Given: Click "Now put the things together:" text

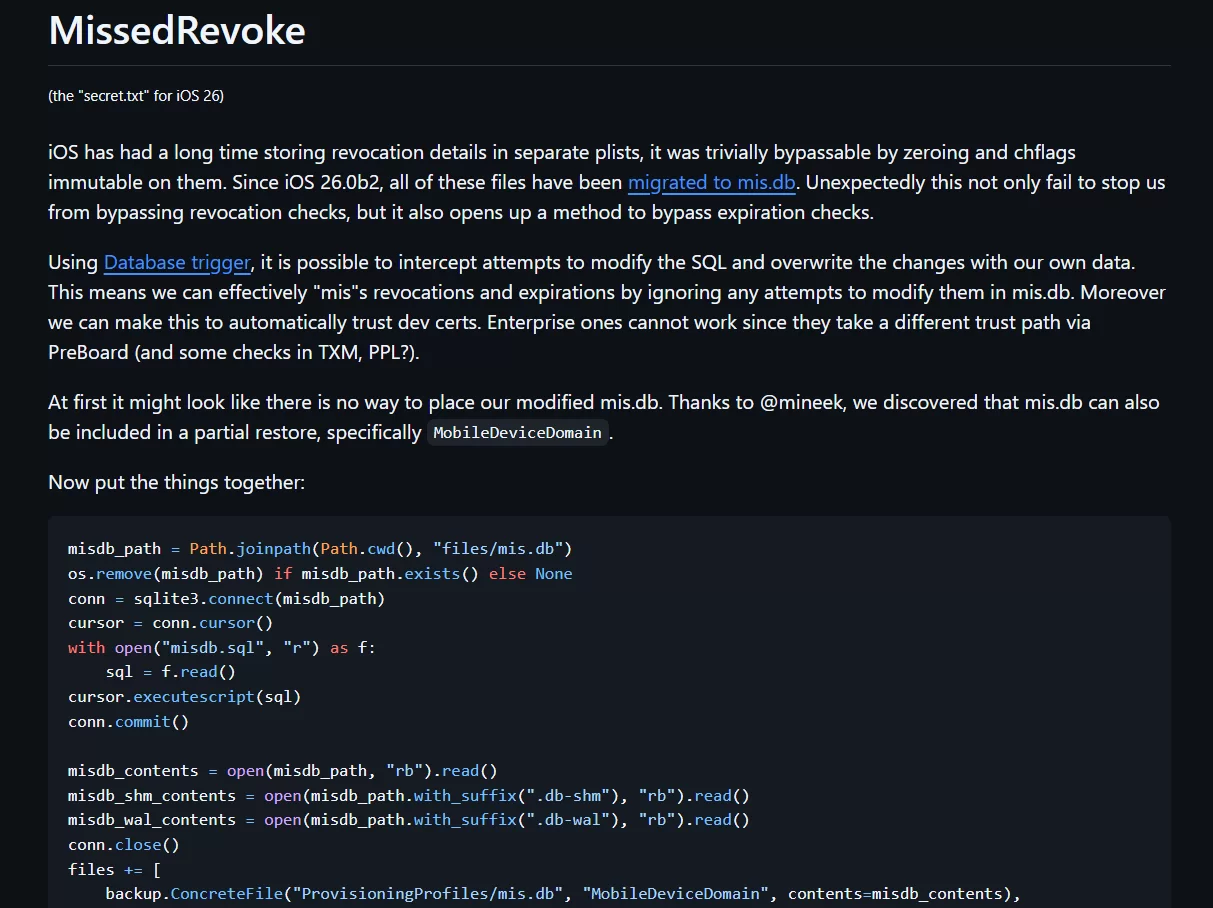Looking at the screenshot, I should point(176,482).
